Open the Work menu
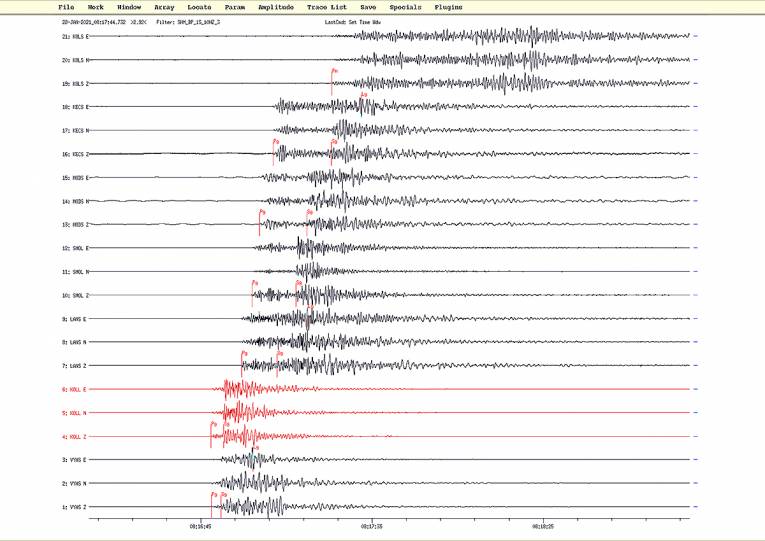This screenshot has width=765, height=541. (x=95, y=7)
